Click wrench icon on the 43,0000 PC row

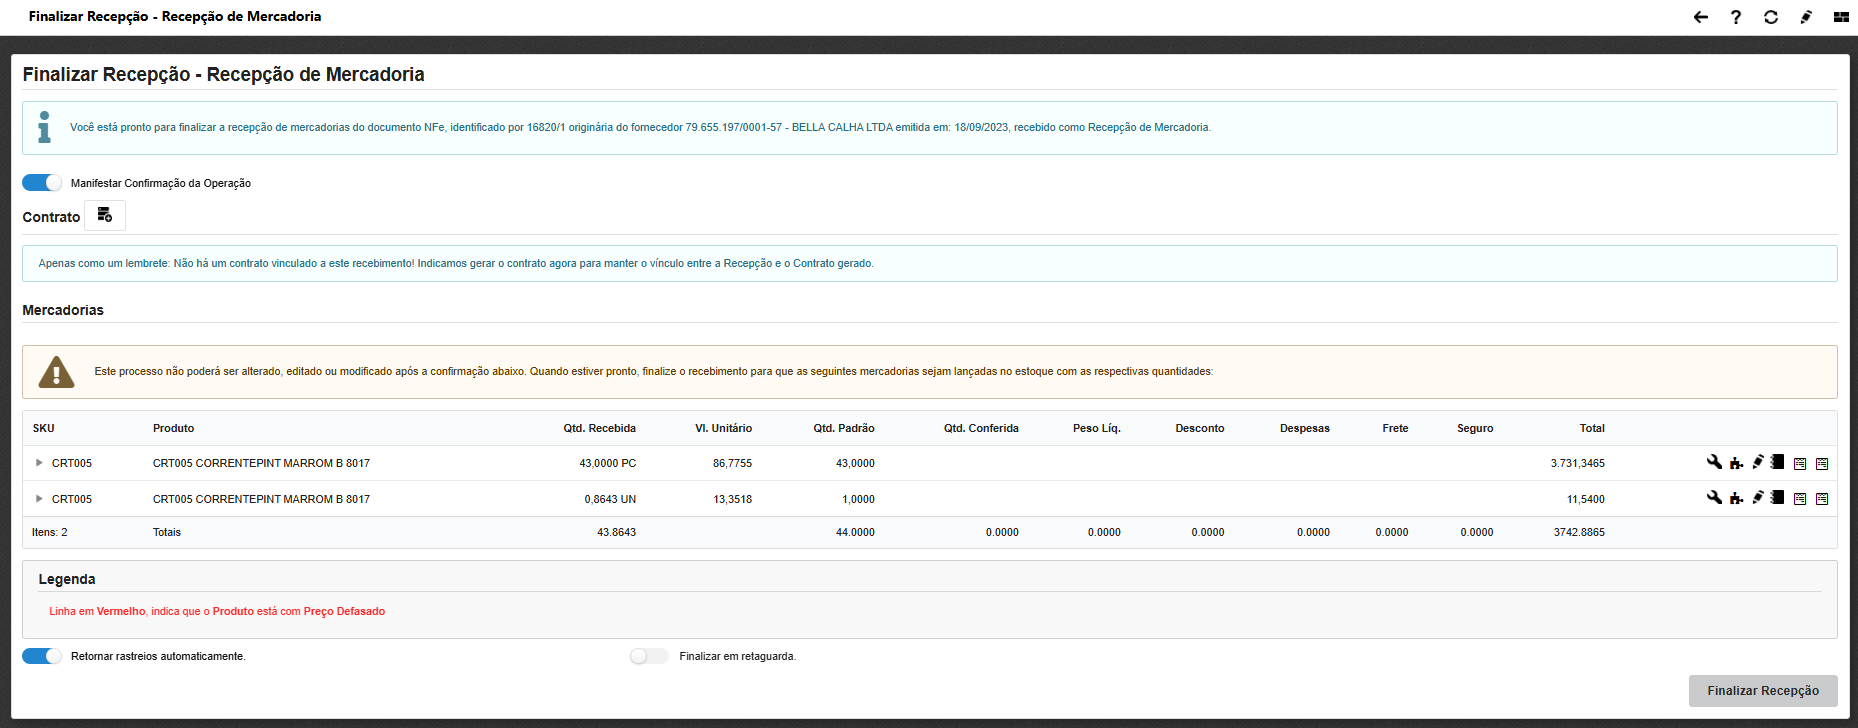(x=1714, y=462)
